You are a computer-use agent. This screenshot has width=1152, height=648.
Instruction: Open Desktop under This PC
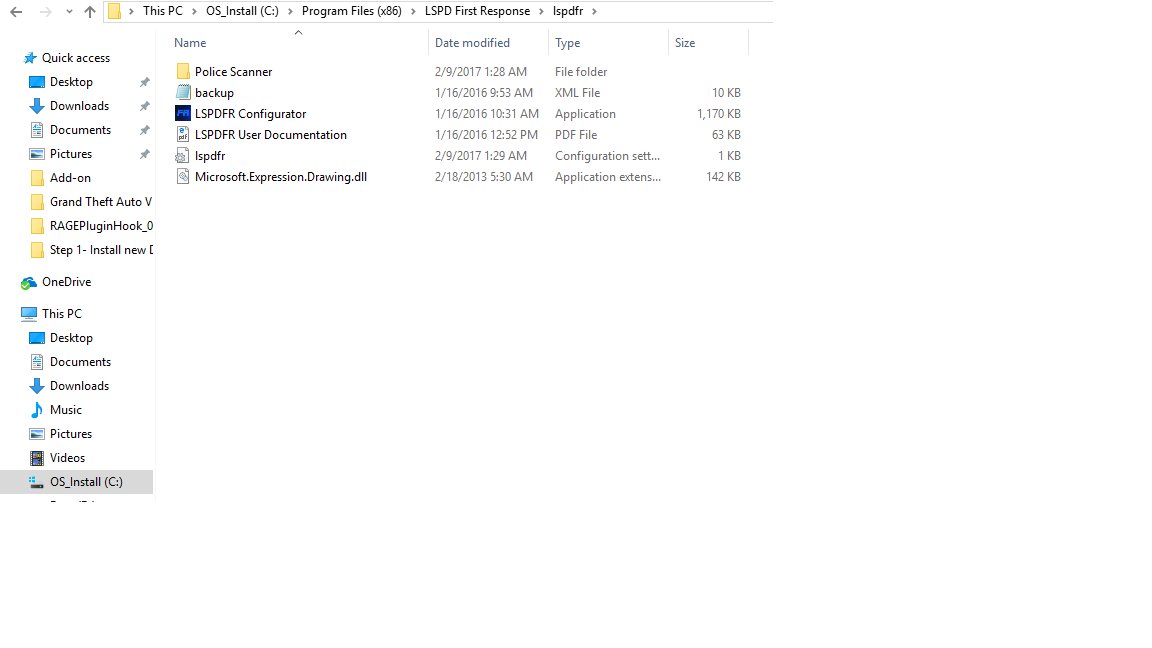71,338
